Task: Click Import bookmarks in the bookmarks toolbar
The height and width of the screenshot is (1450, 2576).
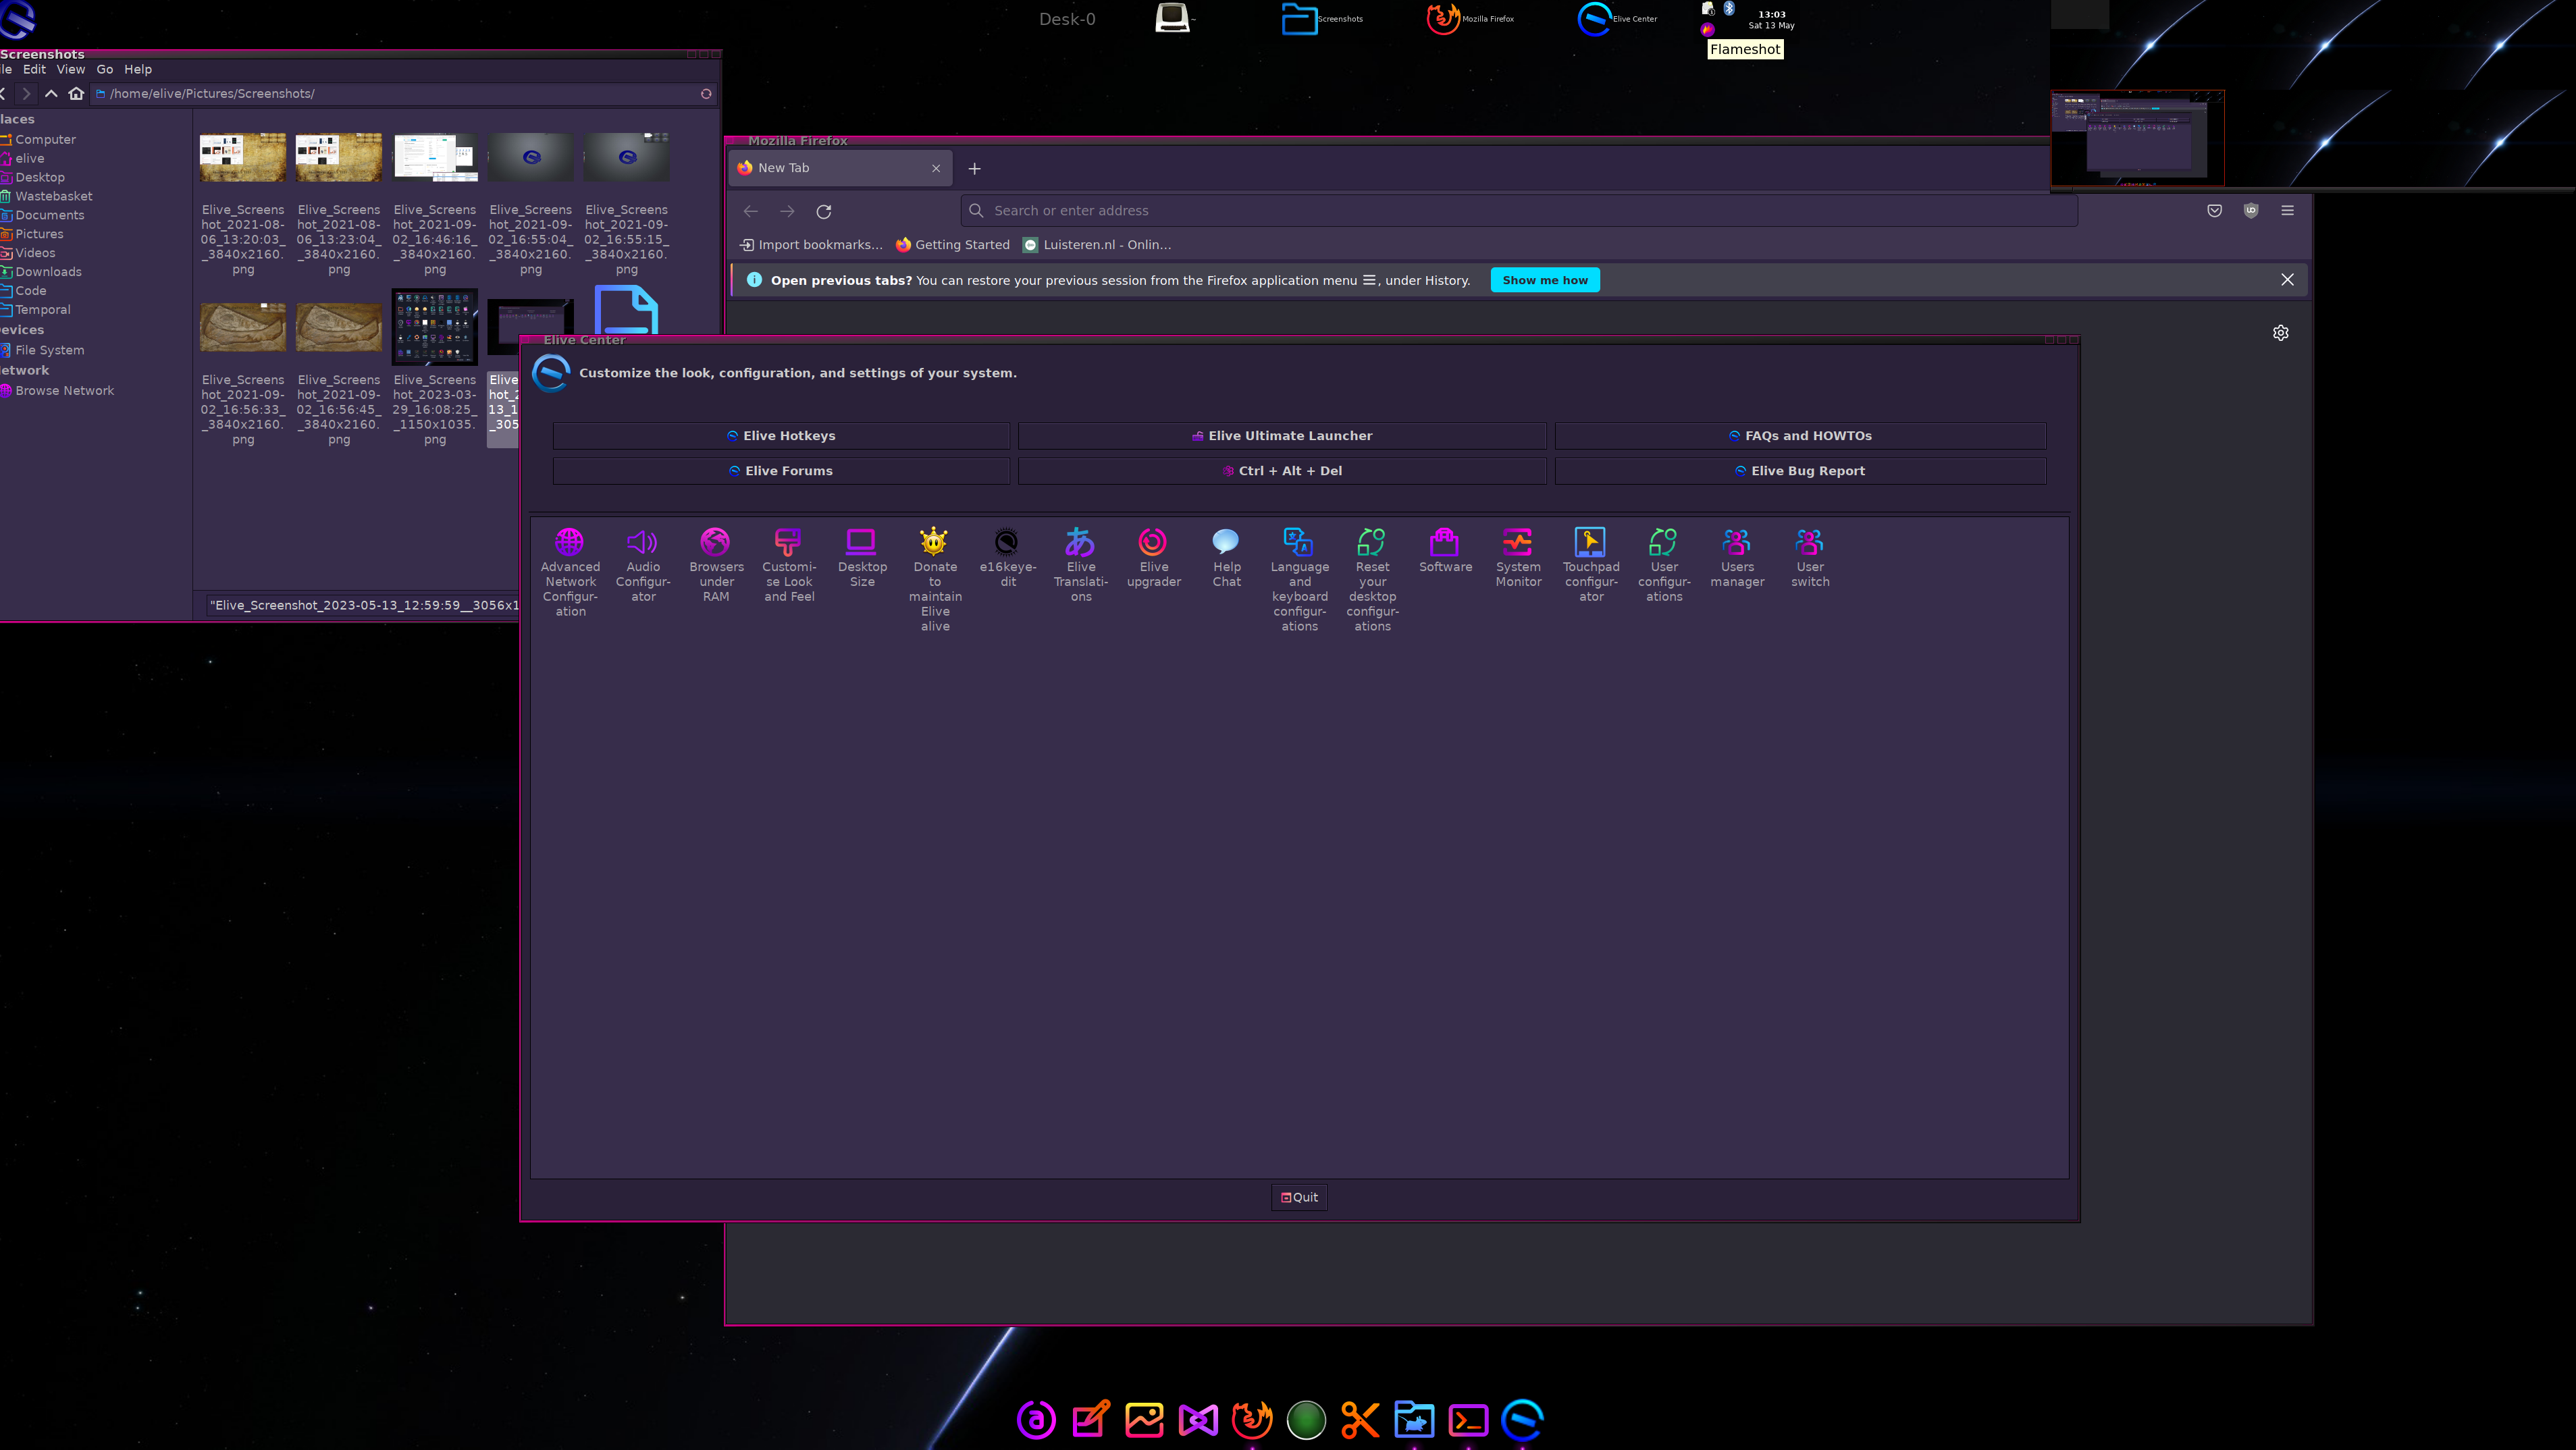Action: pyautogui.click(x=811, y=245)
